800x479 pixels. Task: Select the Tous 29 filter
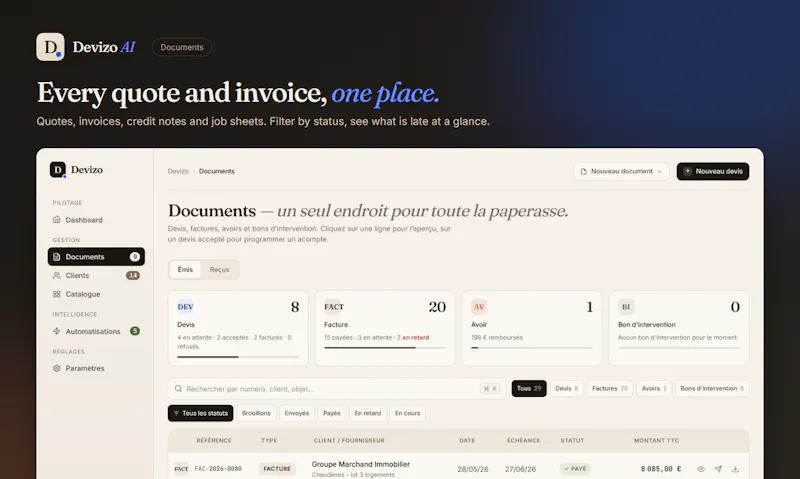click(x=529, y=389)
